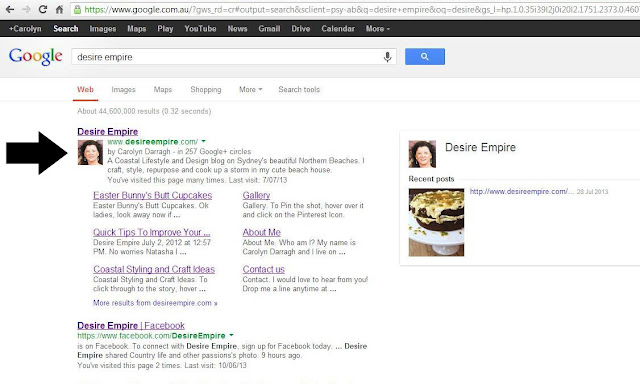This screenshot has height=384, width=640.
Task: Reload the page with the refresh icon
Action: (42, 9)
